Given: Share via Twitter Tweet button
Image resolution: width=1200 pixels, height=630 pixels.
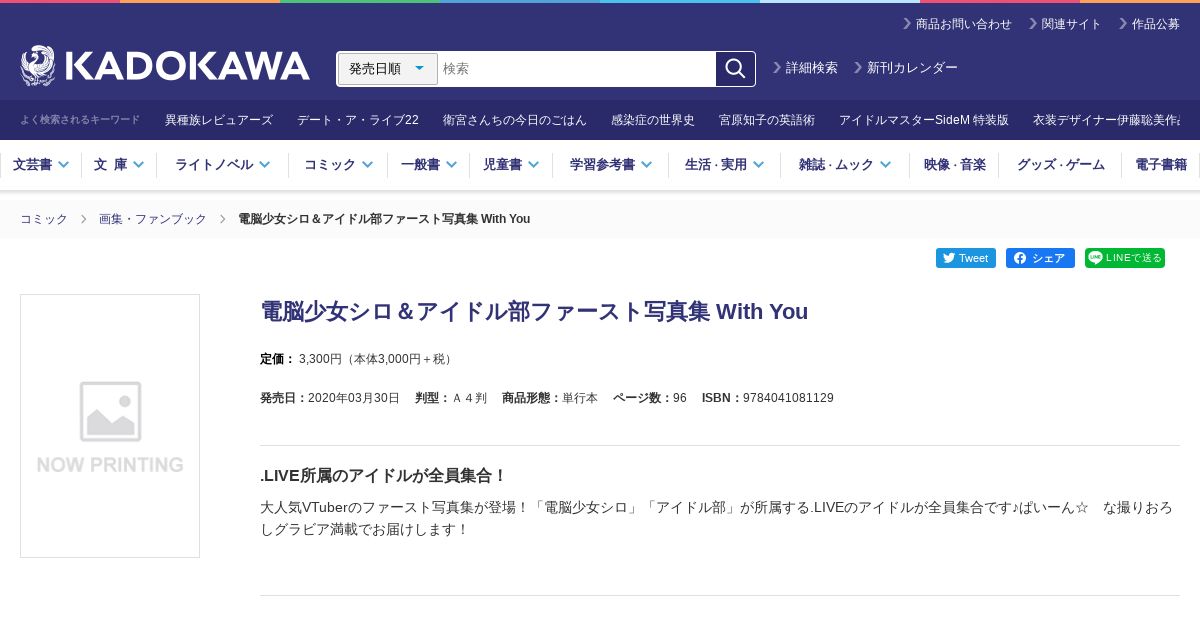Looking at the screenshot, I should (x=966, y=258).
